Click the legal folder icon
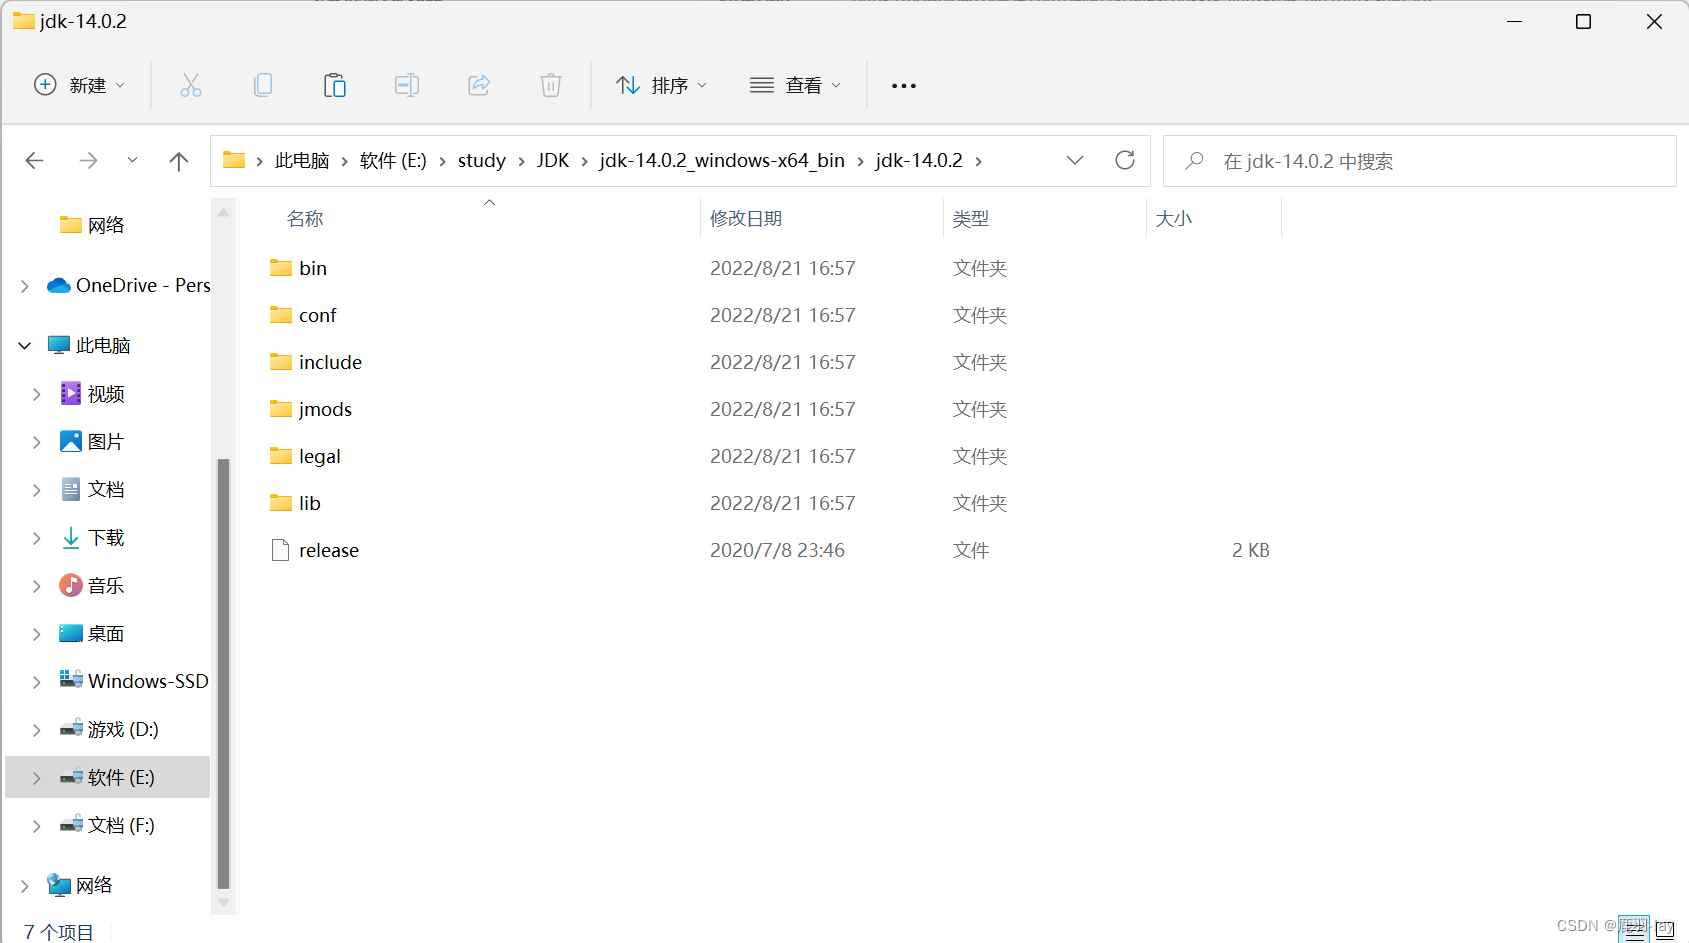This screenshot has height=943, width=1689. coord(281,456)
